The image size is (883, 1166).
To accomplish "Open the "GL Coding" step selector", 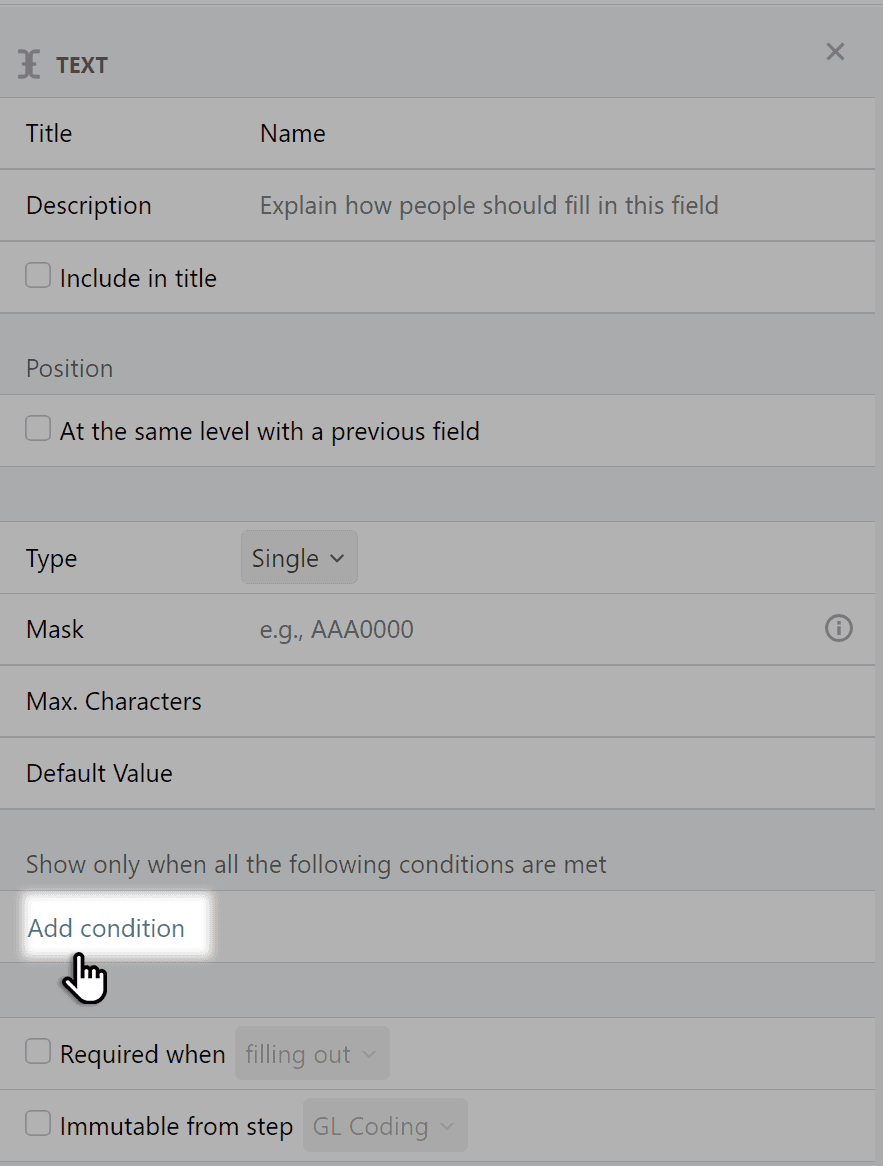I will click(x=384, y=1125).
